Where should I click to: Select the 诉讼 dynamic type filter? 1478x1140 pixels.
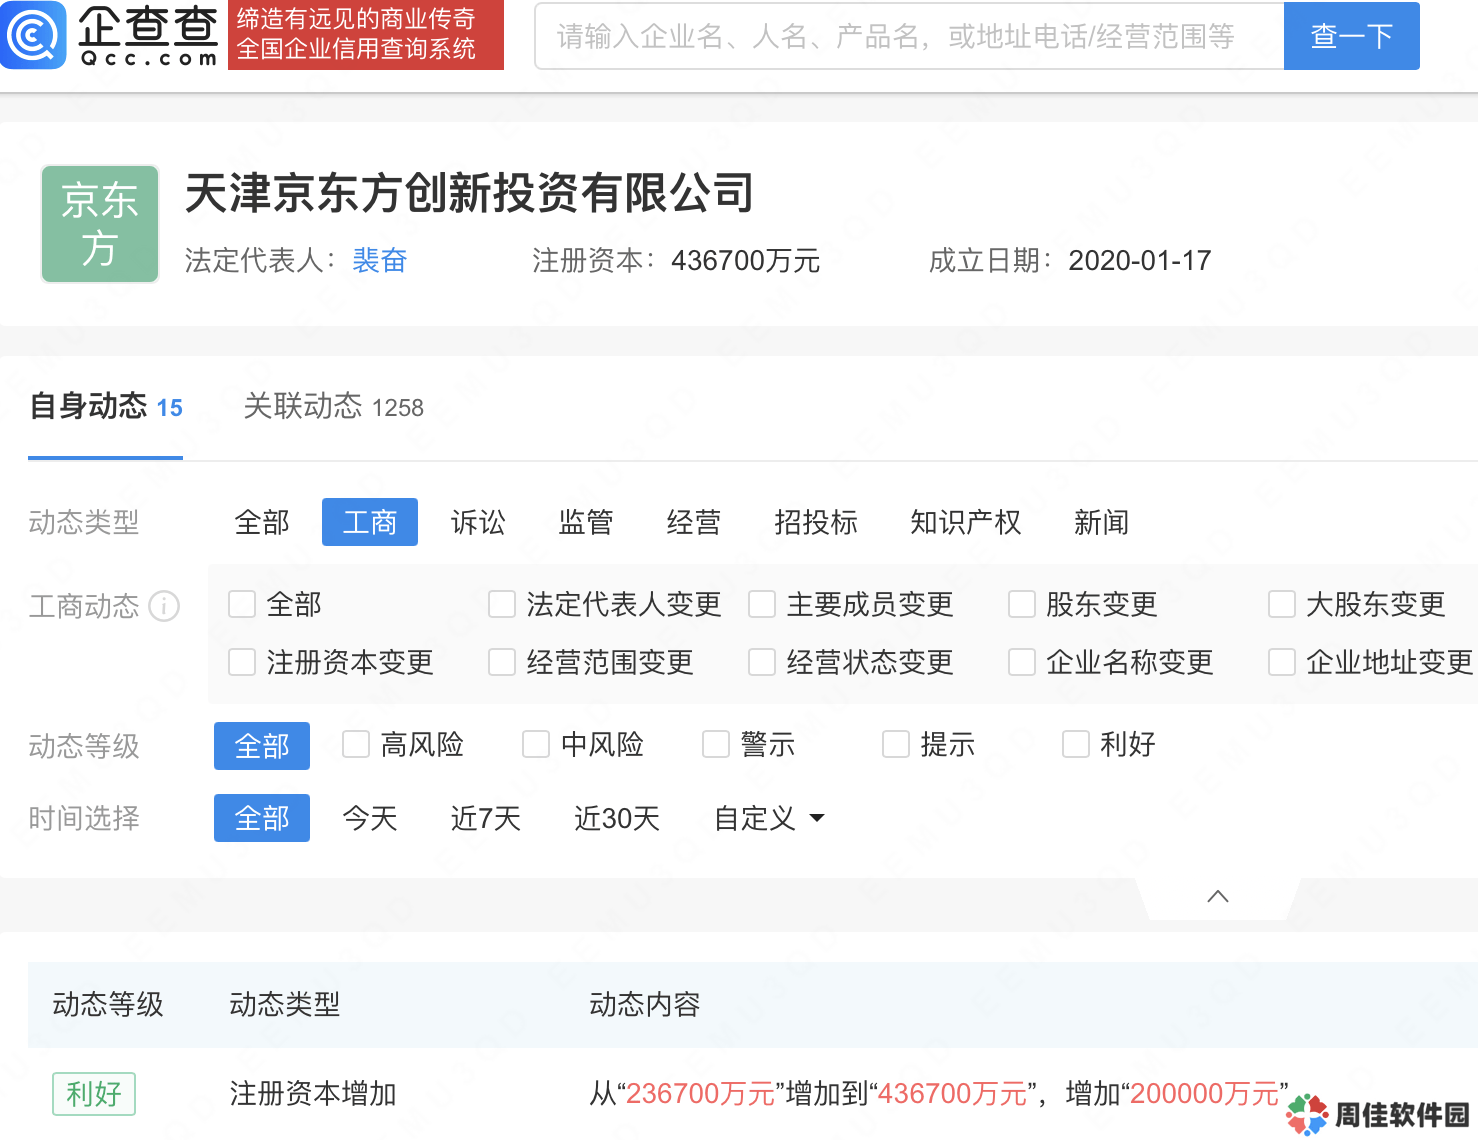478,522
